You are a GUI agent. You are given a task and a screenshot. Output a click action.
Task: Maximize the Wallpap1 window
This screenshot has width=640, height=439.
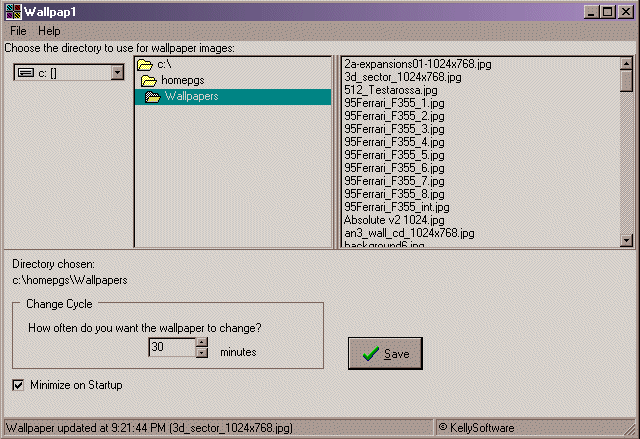click(x=607, y=12)
